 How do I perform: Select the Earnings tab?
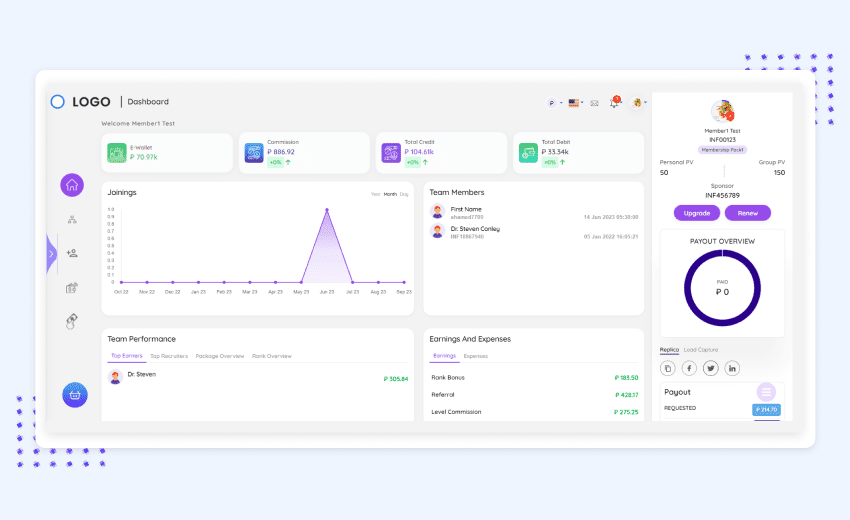tap(445, 356)
